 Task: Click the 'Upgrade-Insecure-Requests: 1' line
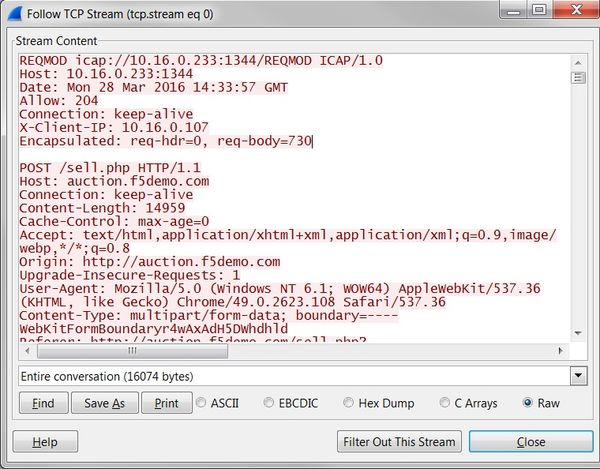tap(130, 275)
